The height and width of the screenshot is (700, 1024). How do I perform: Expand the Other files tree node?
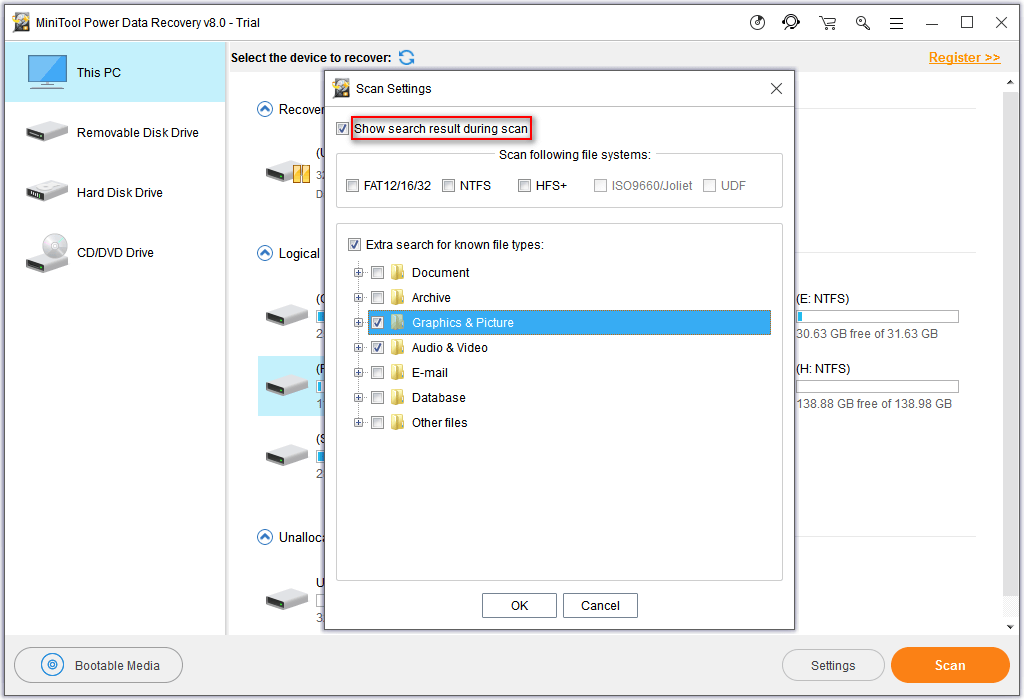coord(358,422)
